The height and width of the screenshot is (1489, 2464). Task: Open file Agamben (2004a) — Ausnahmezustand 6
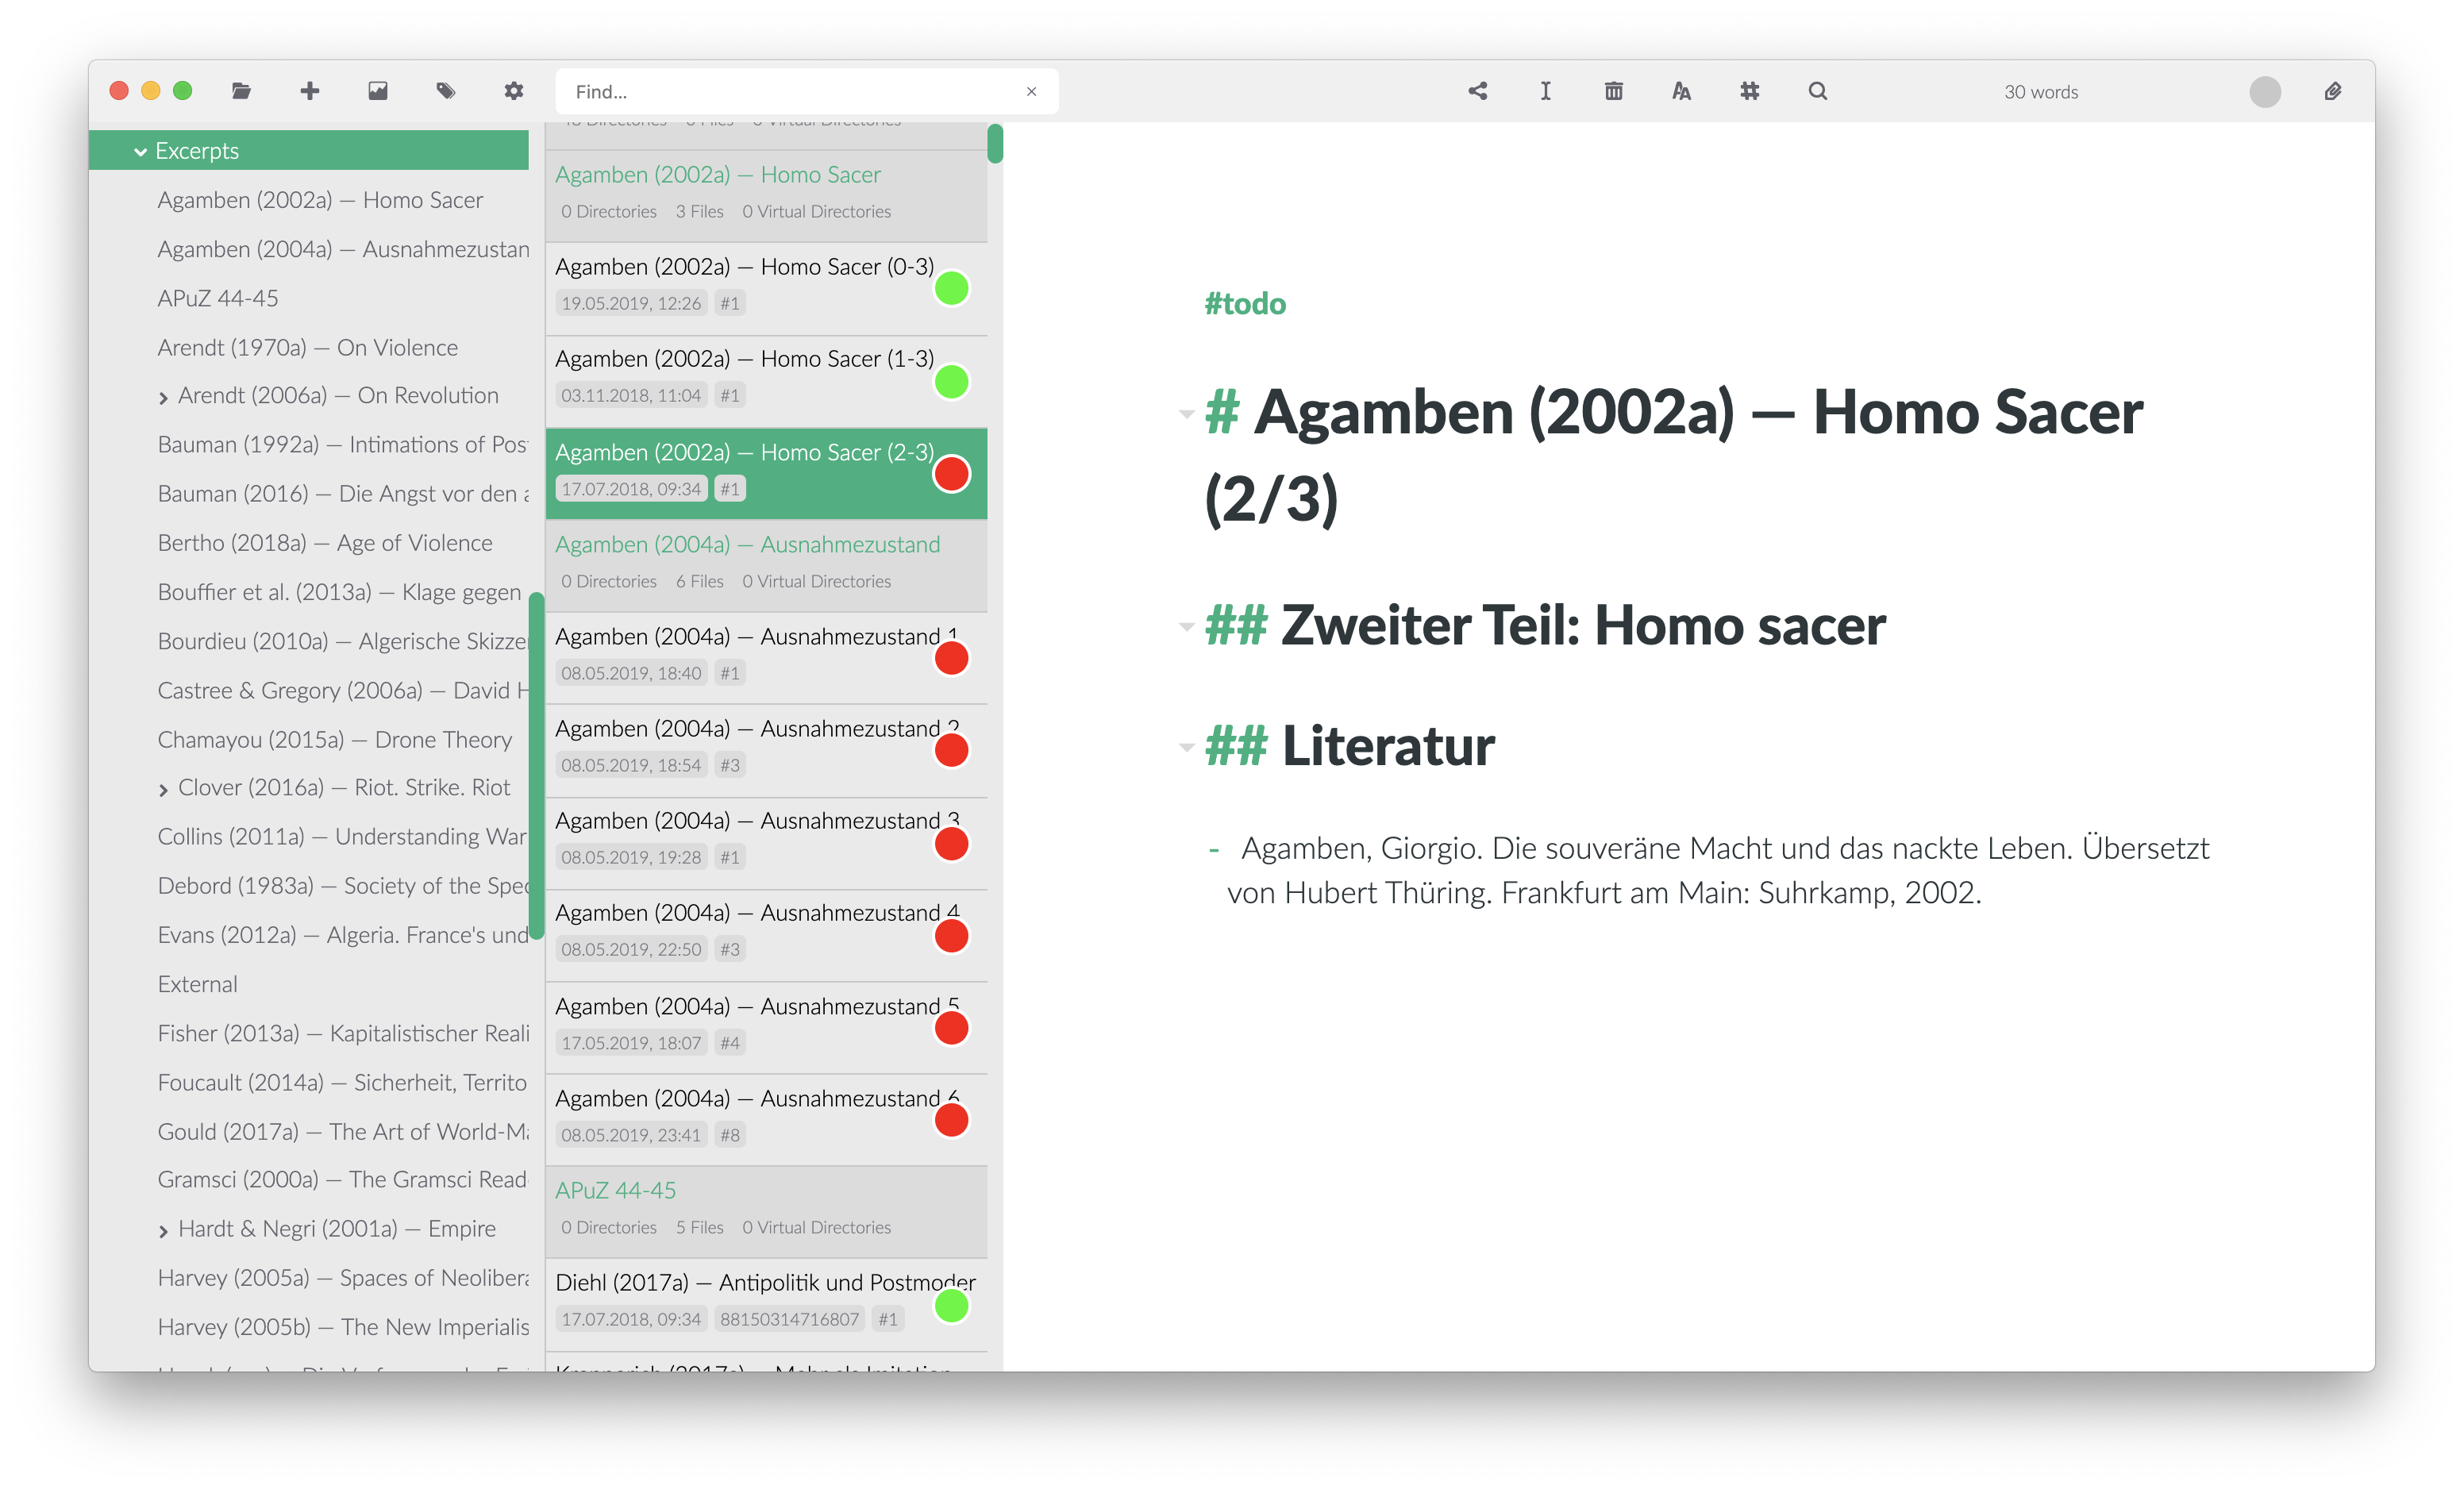coord(766,1120)
